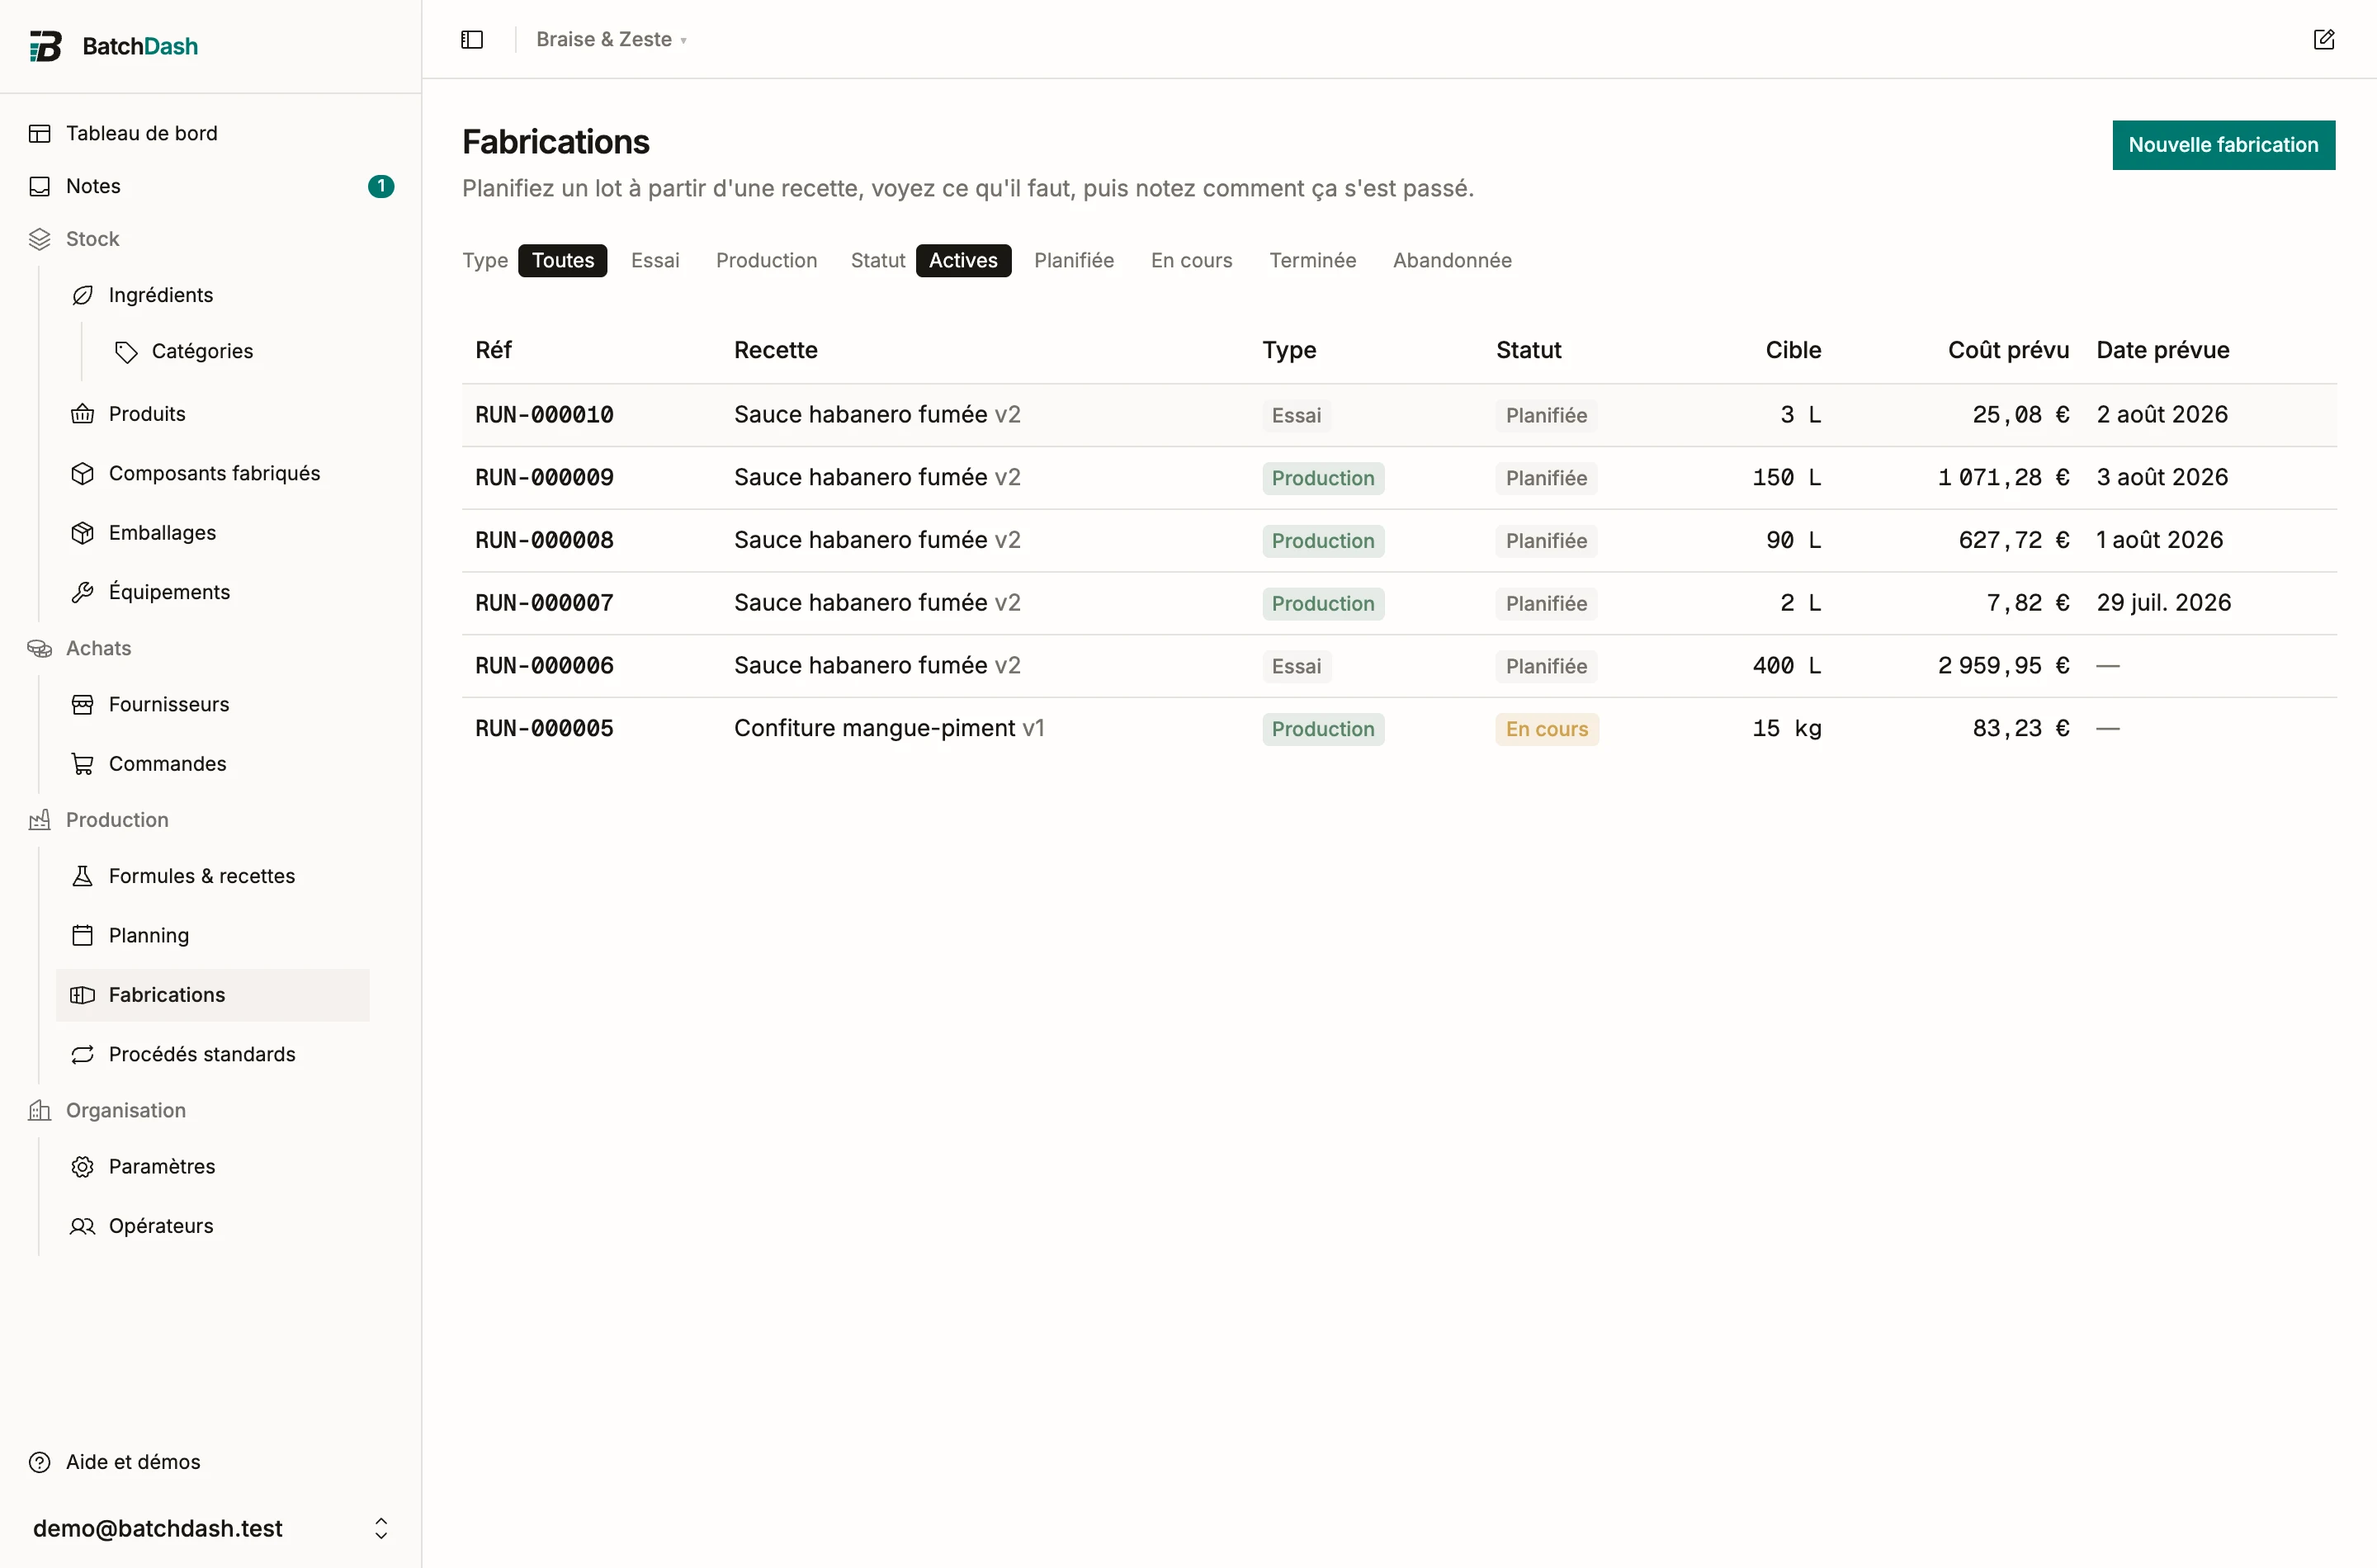Screen dimensions: 2377x1568
Task: Click the Fabrications icon in sidebar
Action: [83, 995]
